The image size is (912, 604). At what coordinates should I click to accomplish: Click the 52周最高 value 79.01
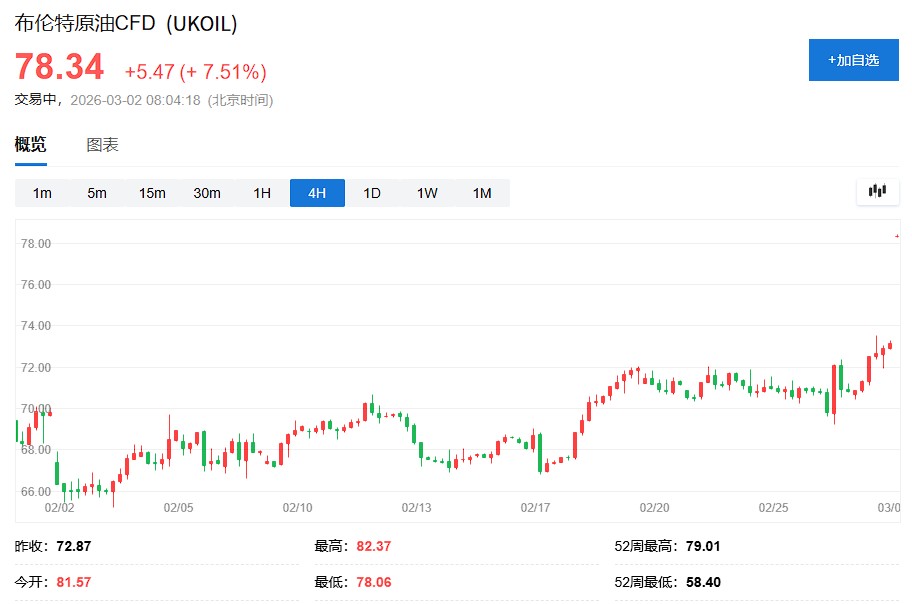coord(699,547)
